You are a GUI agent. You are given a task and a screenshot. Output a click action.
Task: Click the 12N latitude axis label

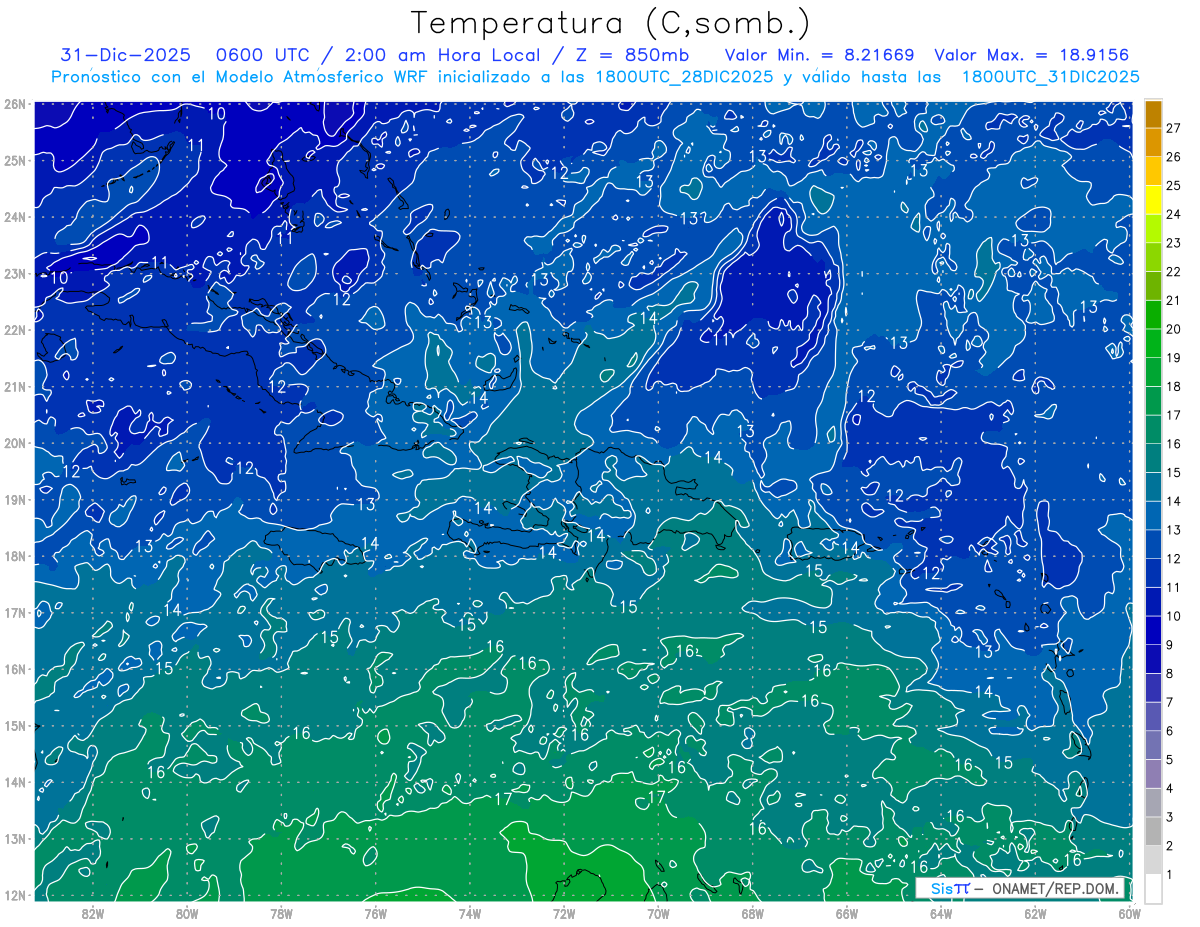click(x=14, y=895)
